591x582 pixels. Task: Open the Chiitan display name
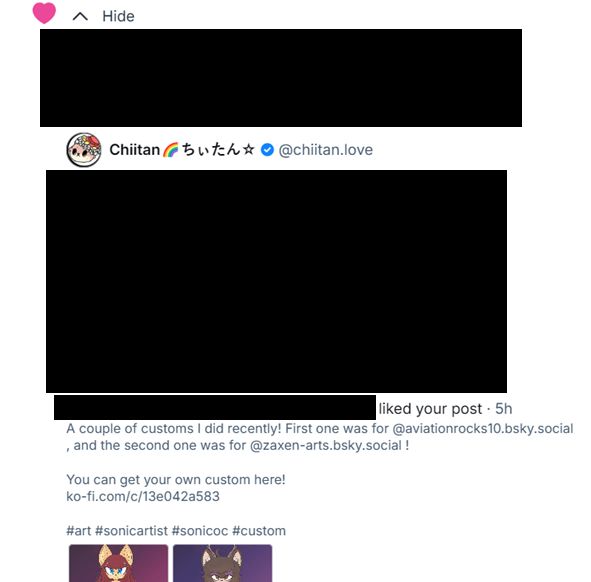click(x=182, y=150)
